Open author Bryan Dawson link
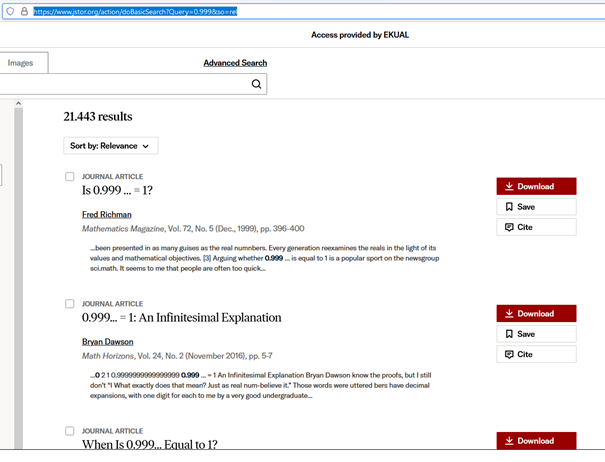Viewport: 605px width, 462px height. point(108,342)
